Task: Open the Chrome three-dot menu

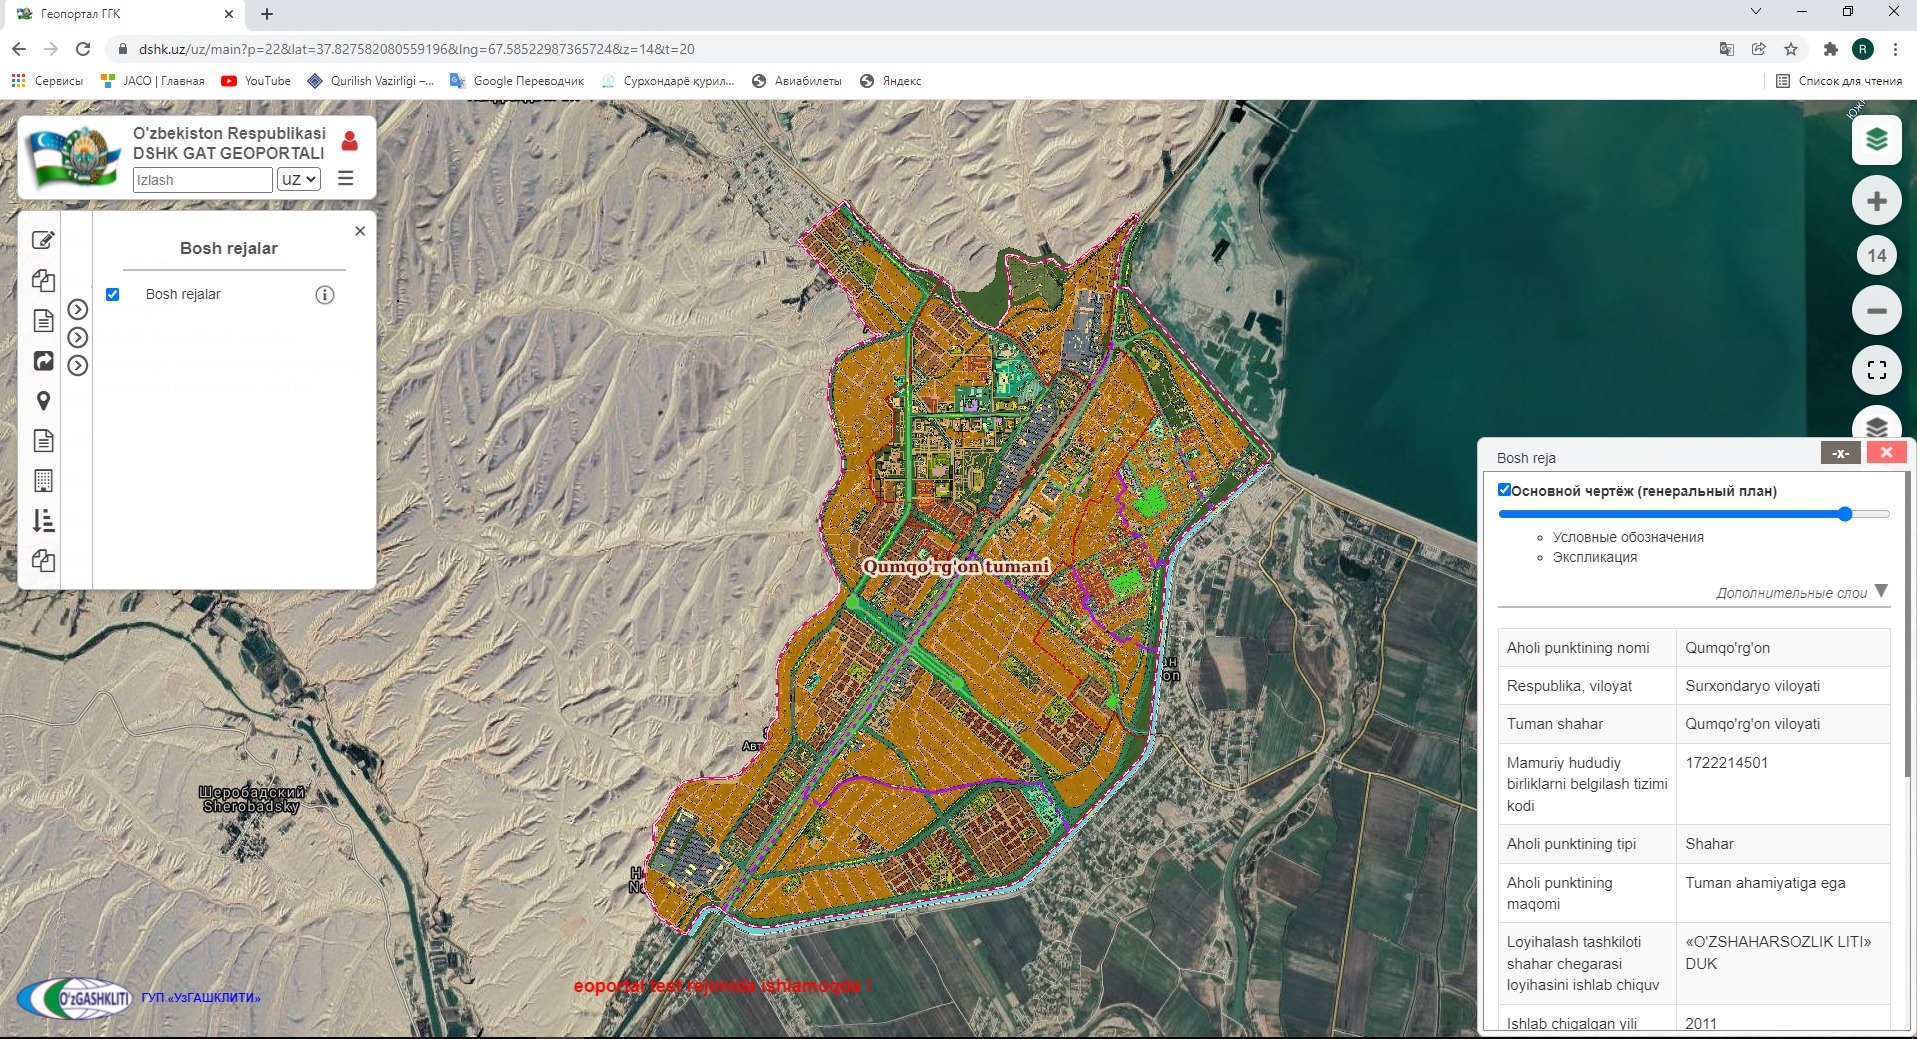Action: [1895, 49]
